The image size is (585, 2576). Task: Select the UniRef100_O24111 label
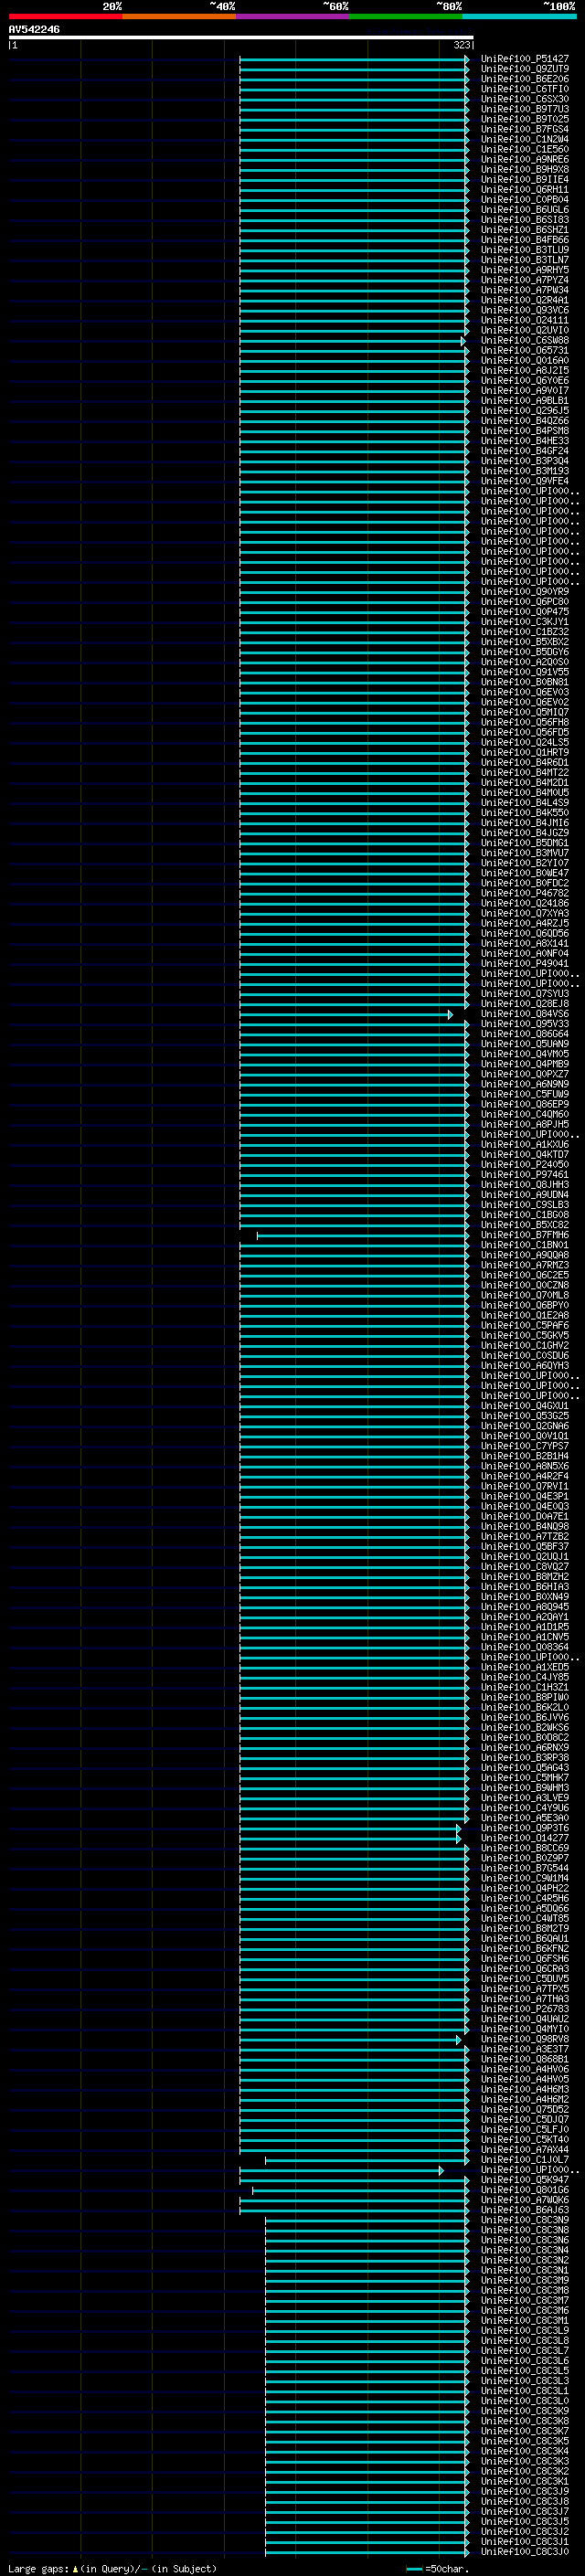coord(524,321)
